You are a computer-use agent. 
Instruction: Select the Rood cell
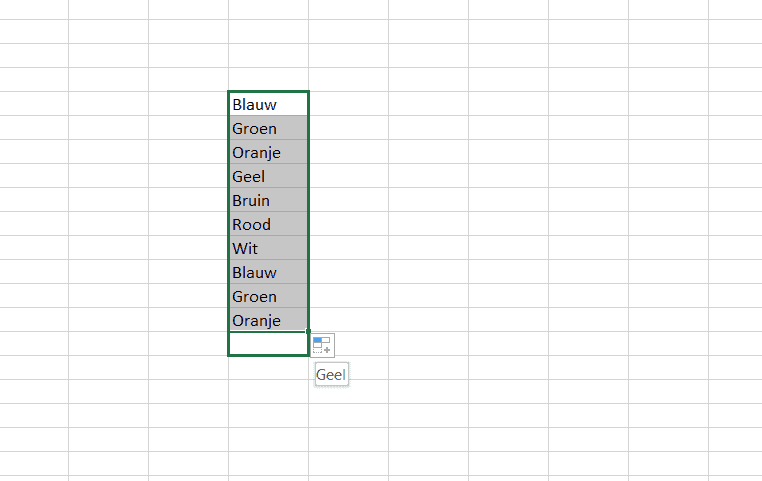click(268, 224)
